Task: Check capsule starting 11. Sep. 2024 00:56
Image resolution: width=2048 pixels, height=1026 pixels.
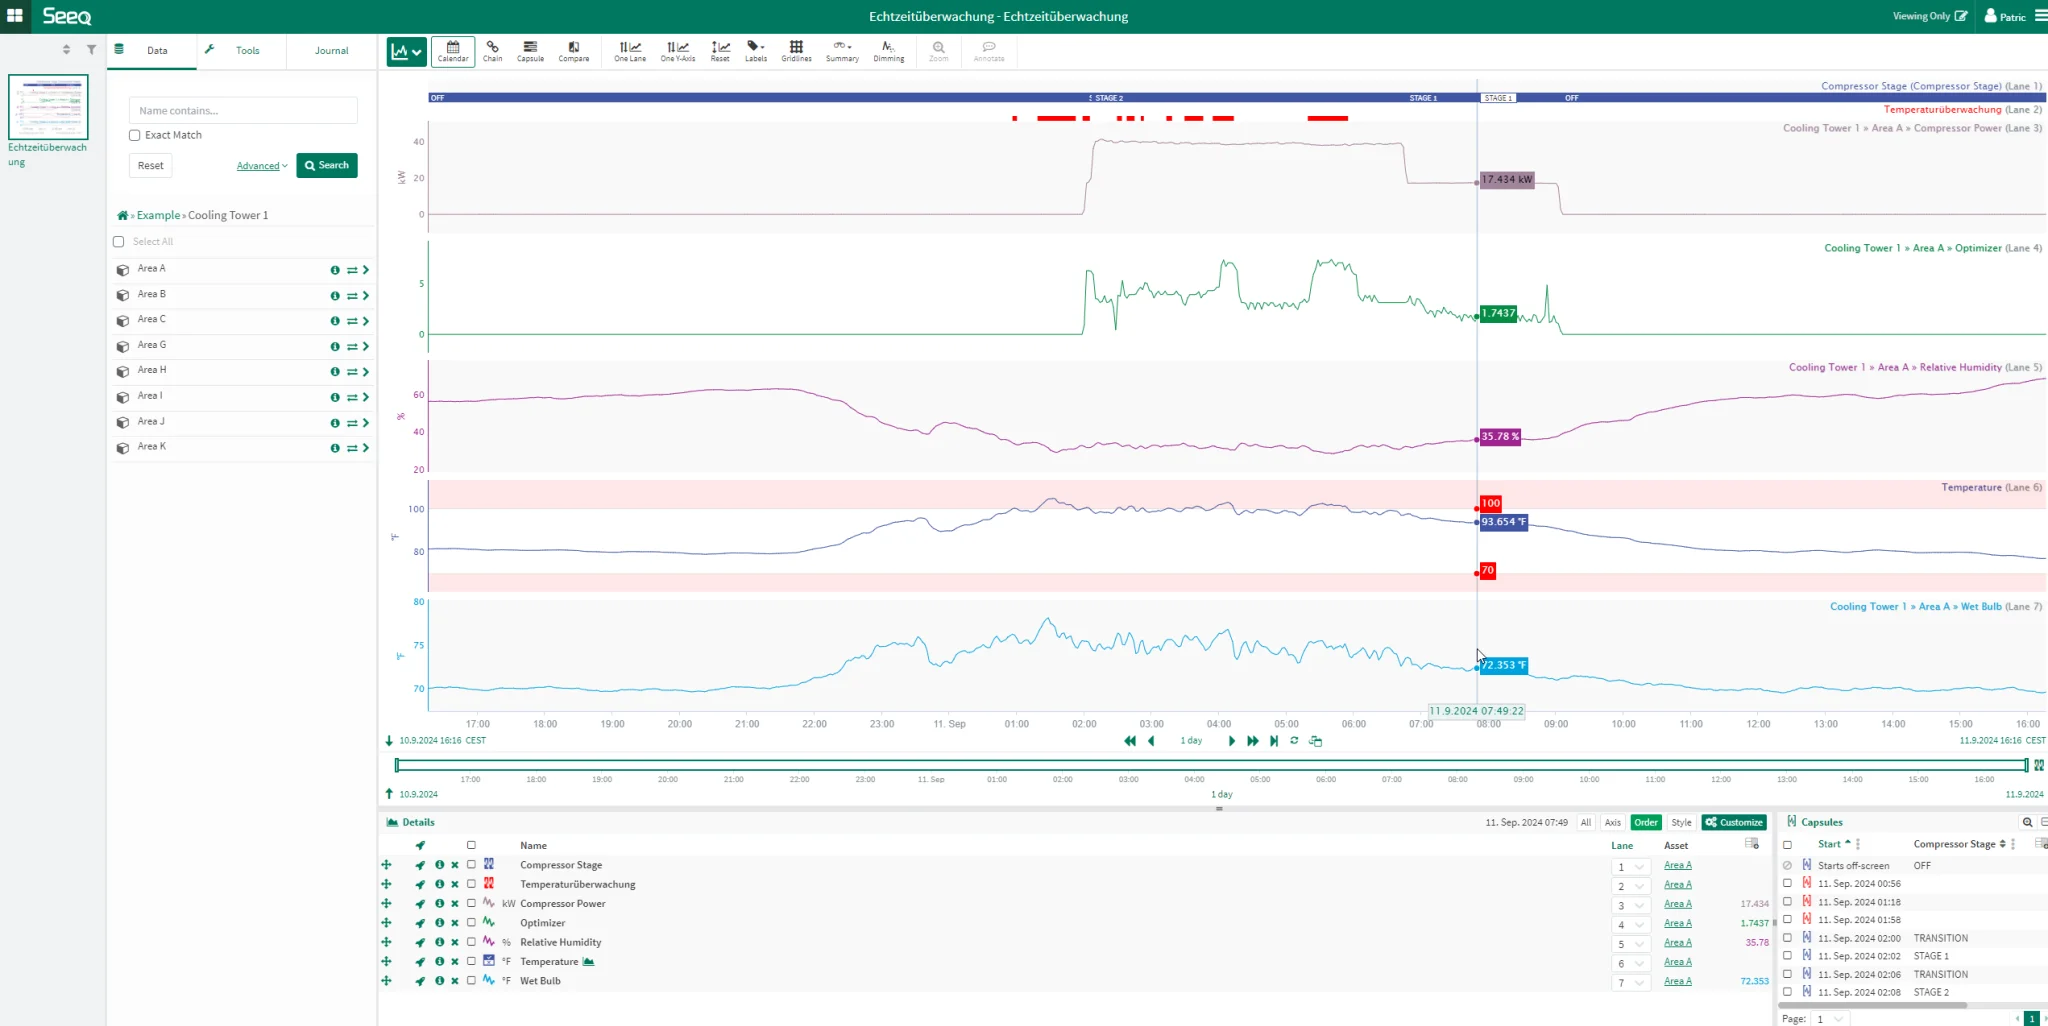Action: click(1787, 883)
